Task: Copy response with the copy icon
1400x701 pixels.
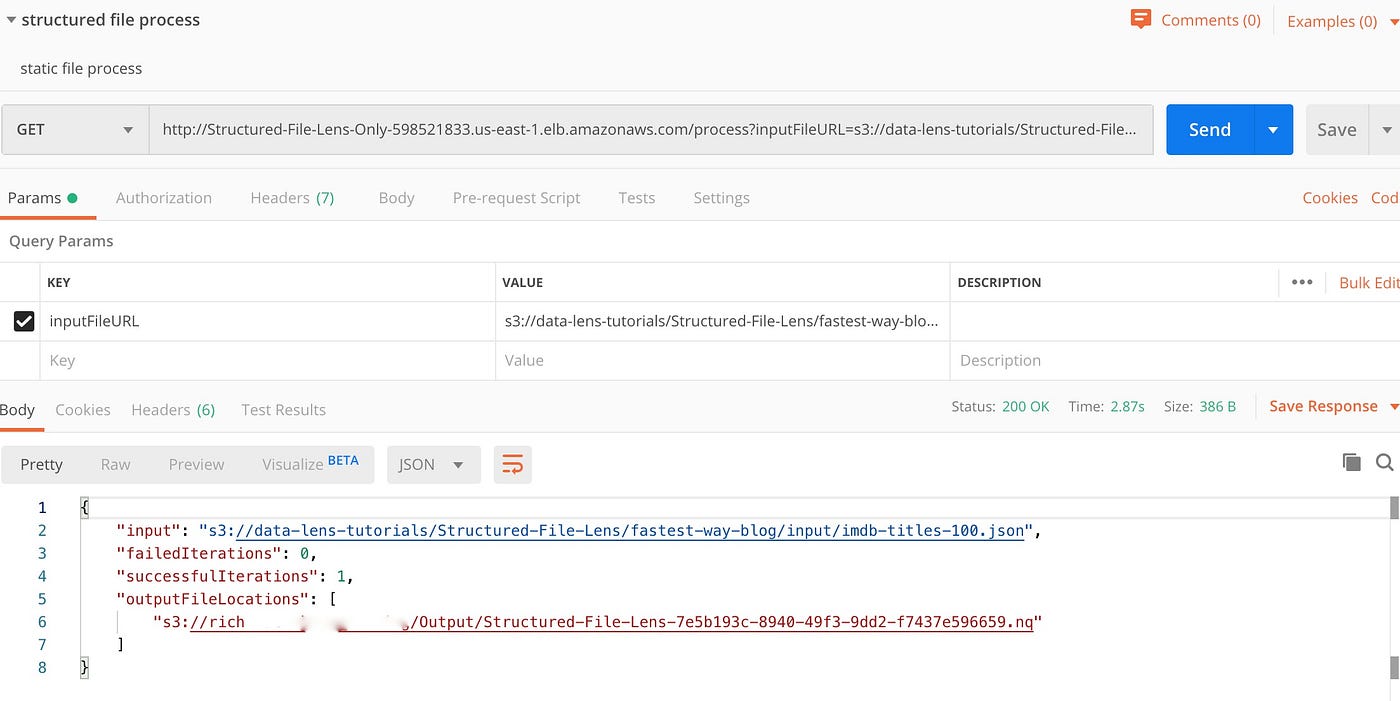Action: coord(1351,462)
